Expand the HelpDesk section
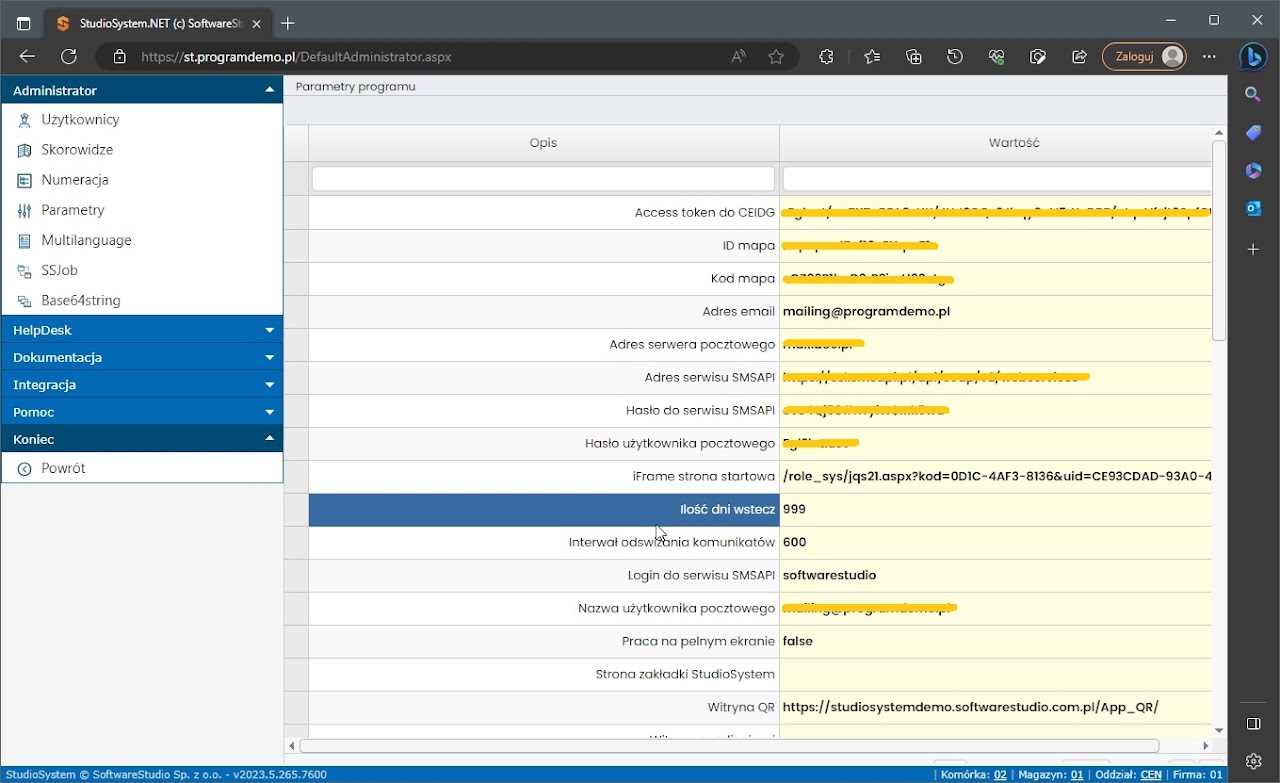The height and width of the screenshot is (783, 1280). click(142, 330)
